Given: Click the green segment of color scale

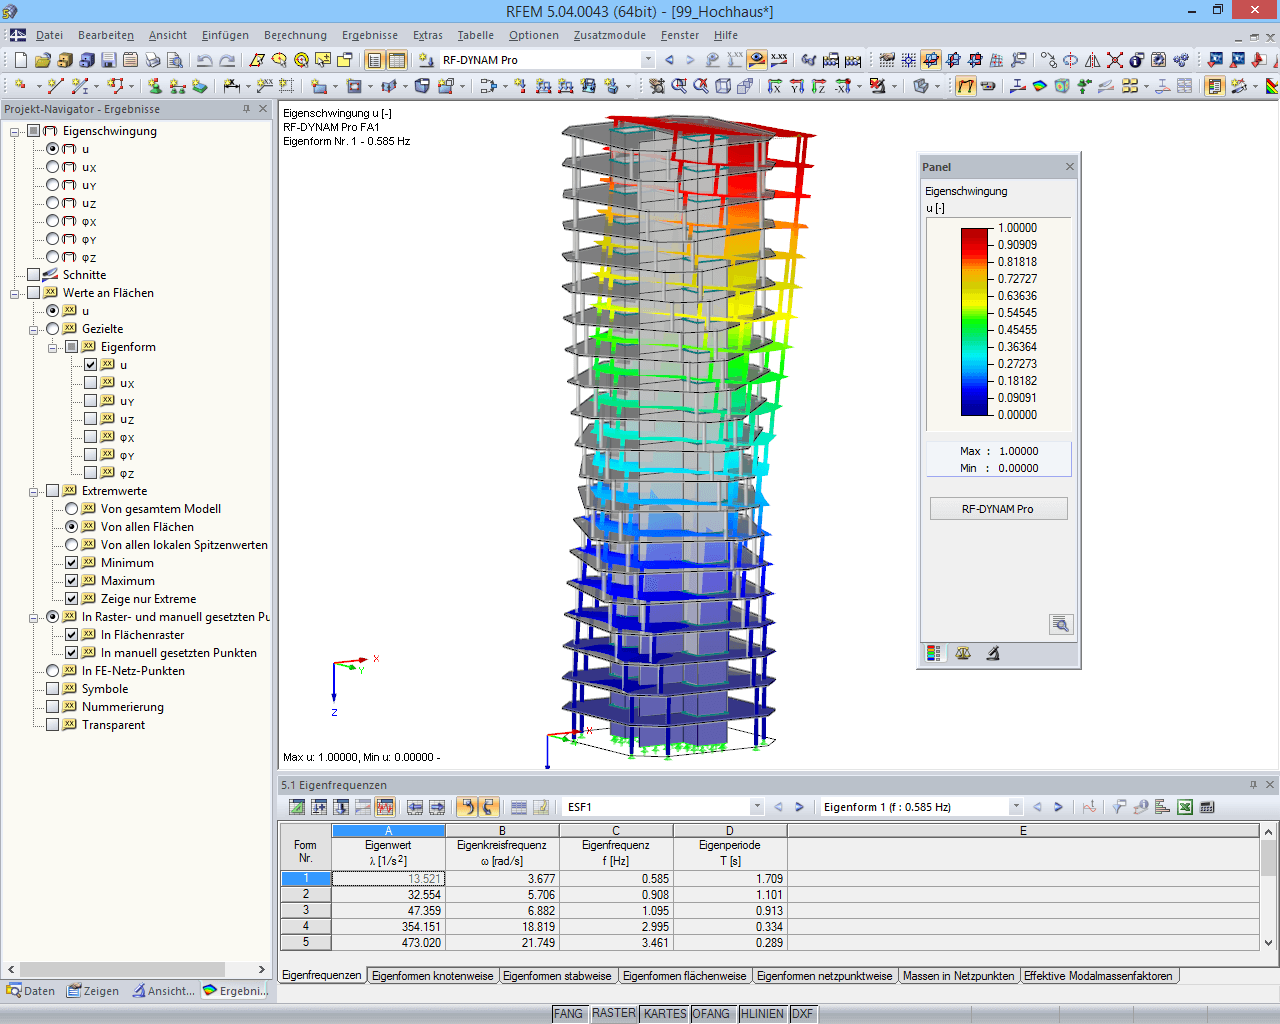Looking at the screenshot, I should pyautogui.click(x=975, y=322).
